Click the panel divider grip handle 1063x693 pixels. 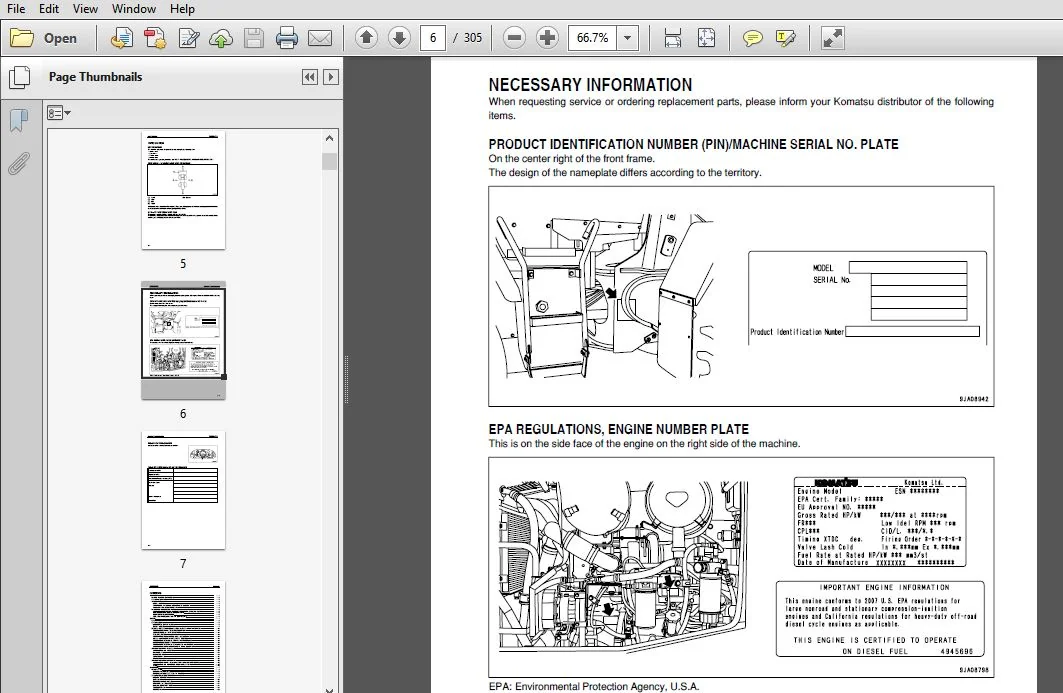click(346, 380)
